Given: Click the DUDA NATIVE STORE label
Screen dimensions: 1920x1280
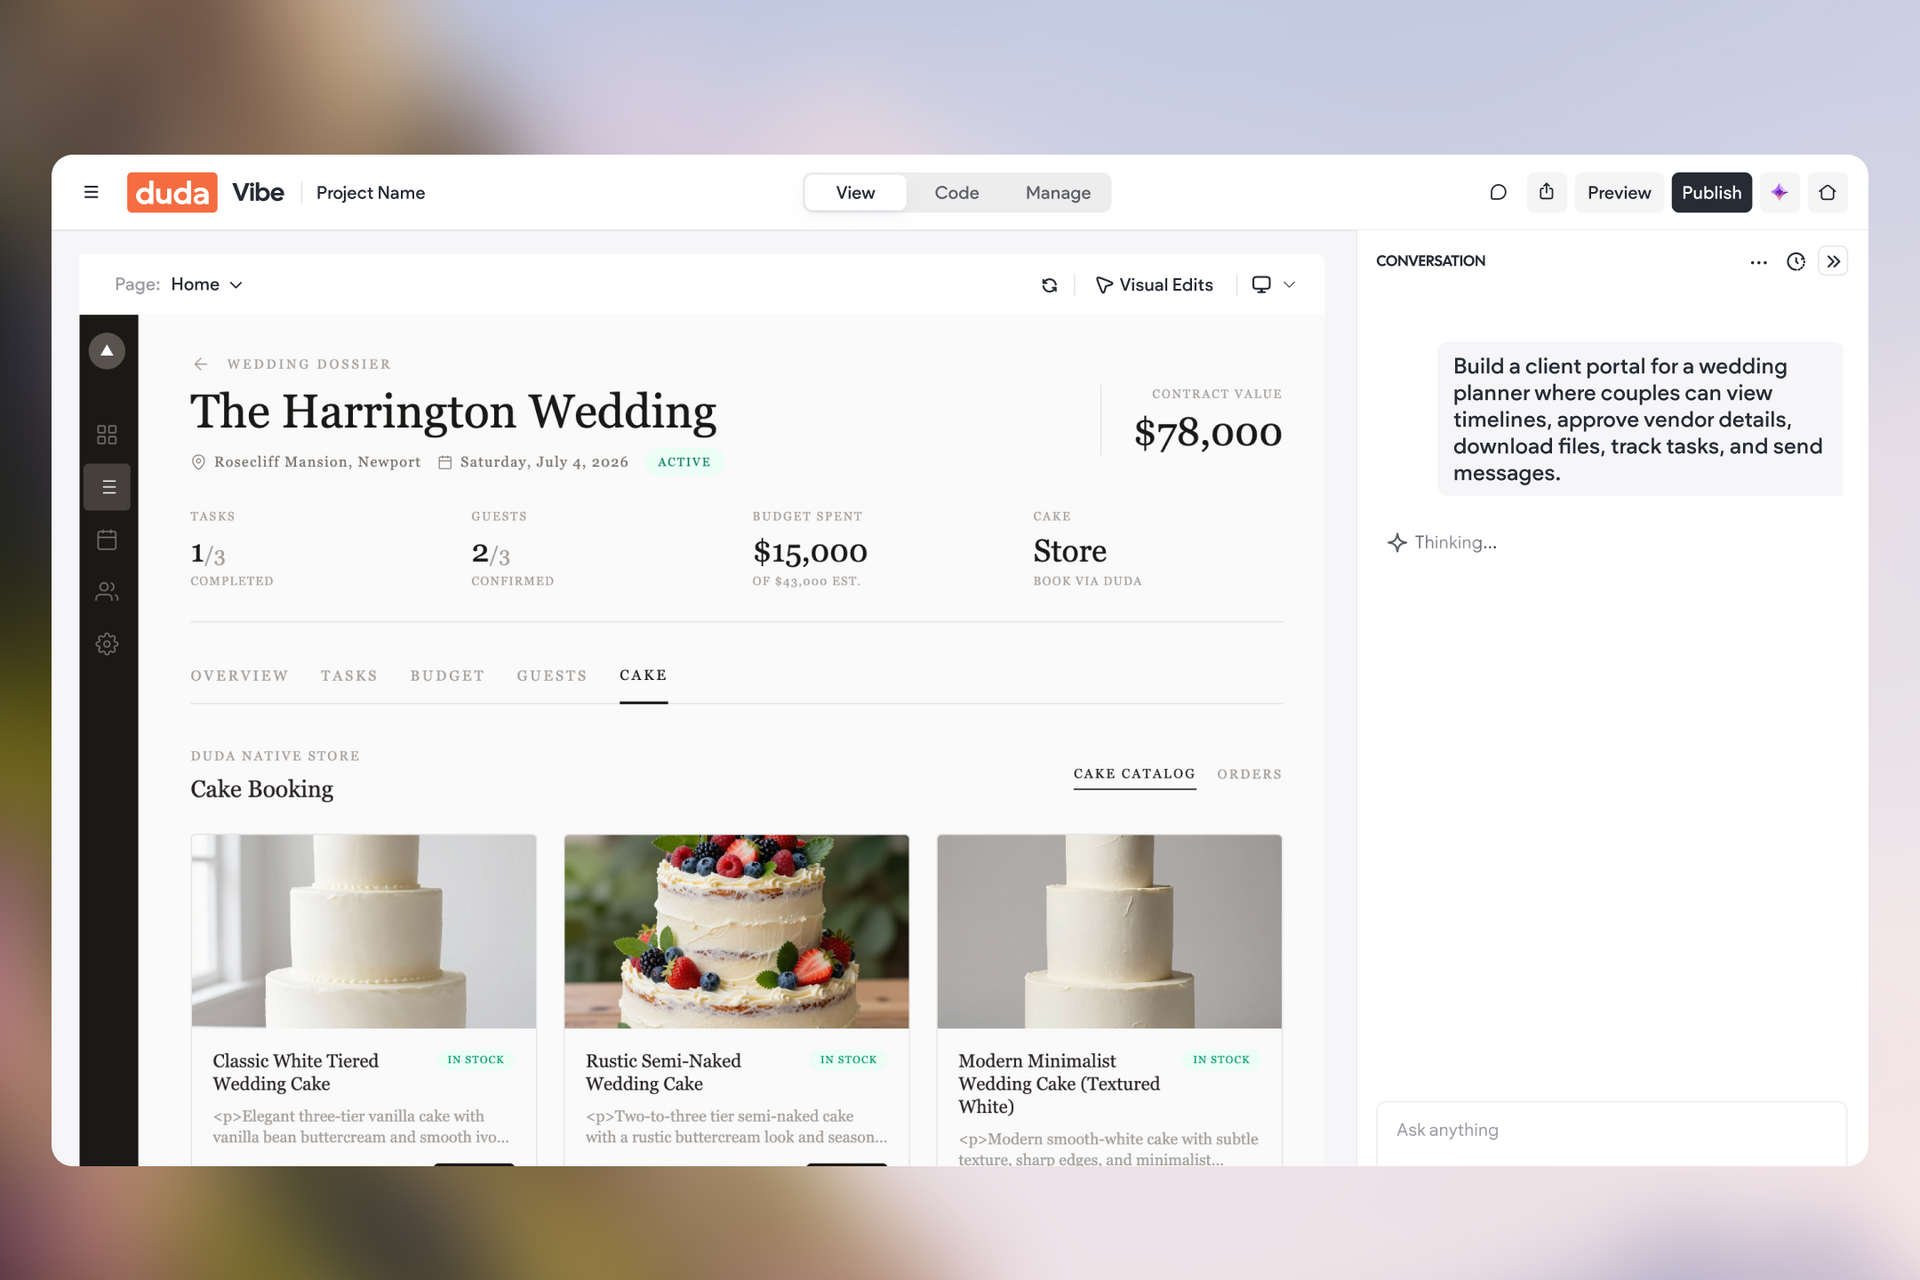Looking at the screenshot, I should 275,756.
